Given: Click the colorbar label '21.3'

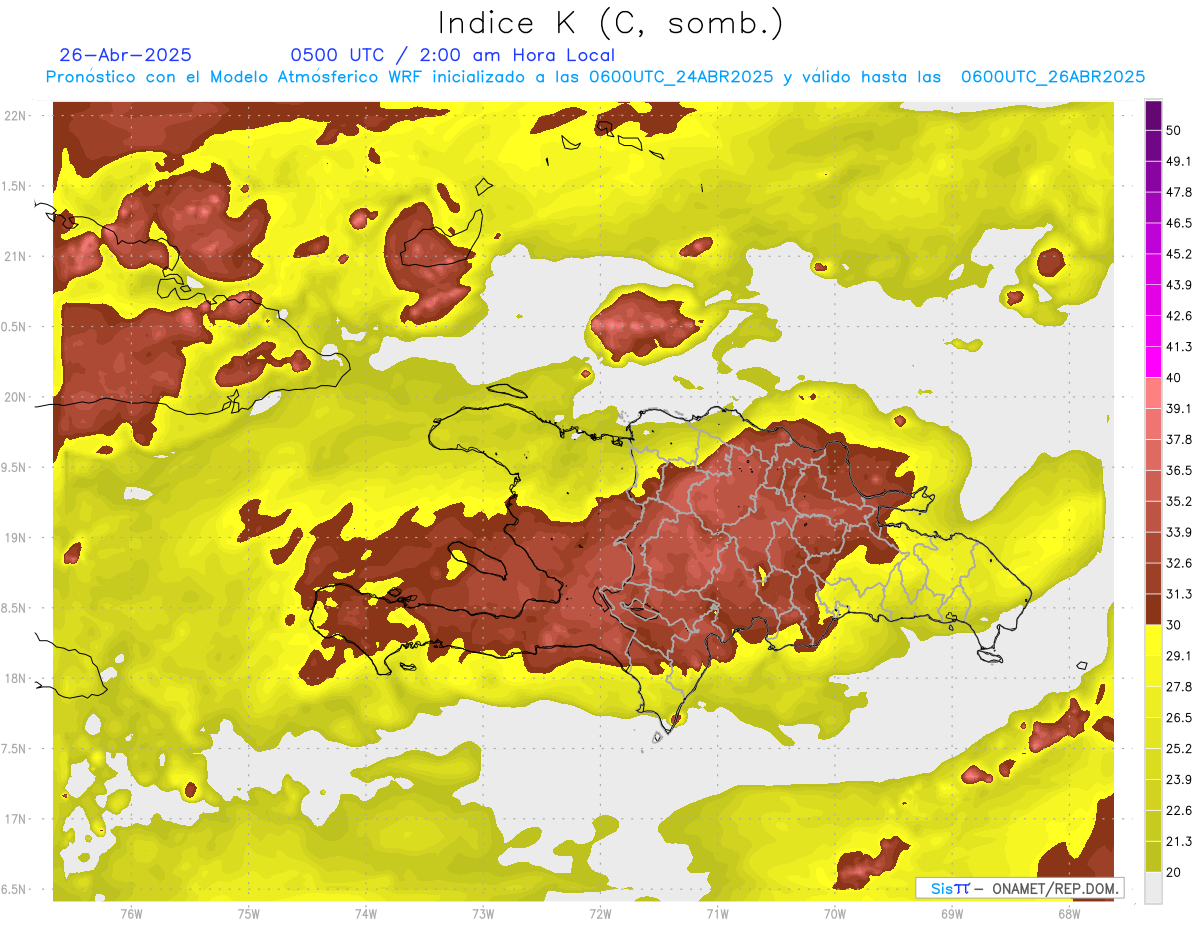Looking at the screenshot, I should coord(1178,842).
